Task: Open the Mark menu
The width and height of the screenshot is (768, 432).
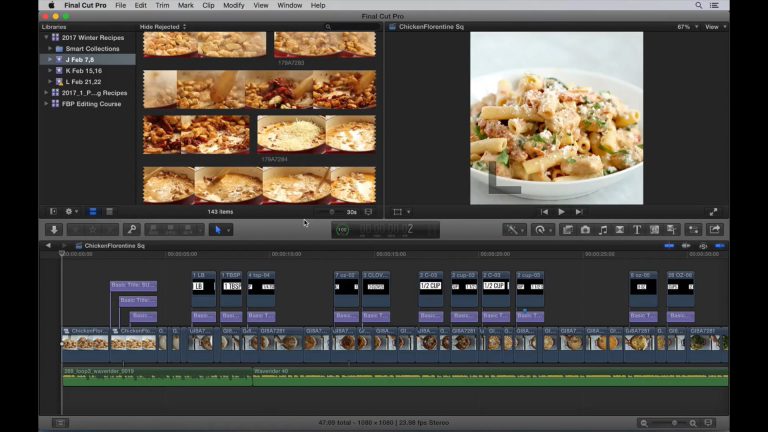Action: tap(186, 5)
